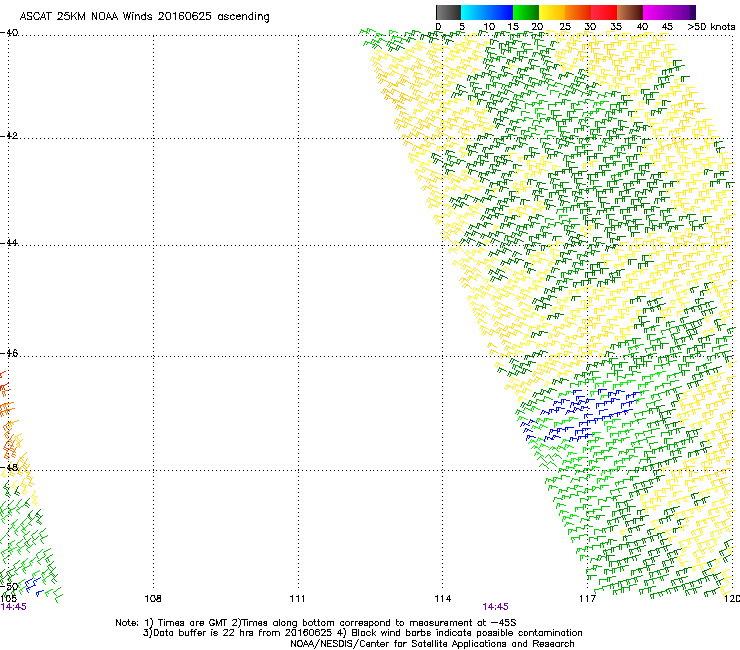Click the legend label '15'
Screen dimensions: 740x650
click(513, 27)
